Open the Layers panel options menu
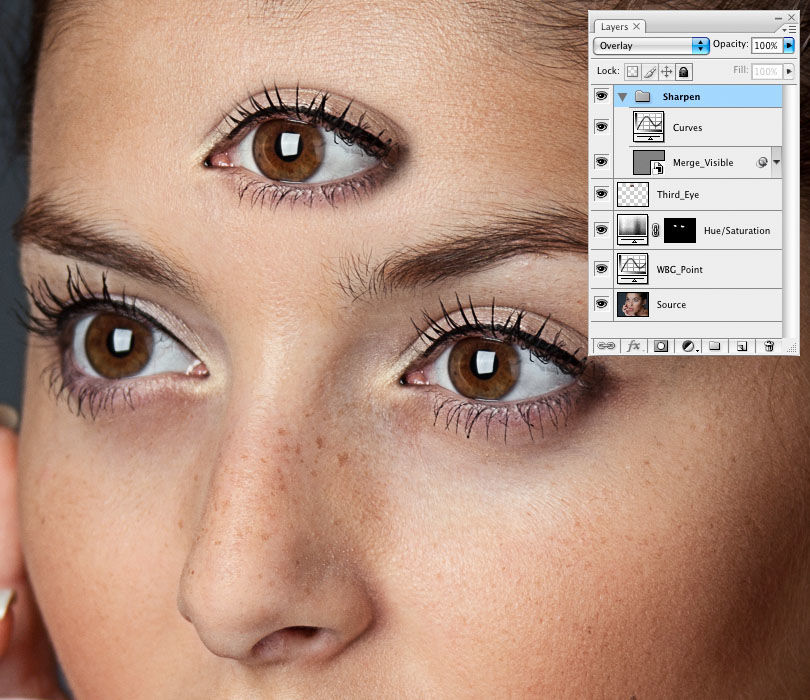 coord(789,29)
